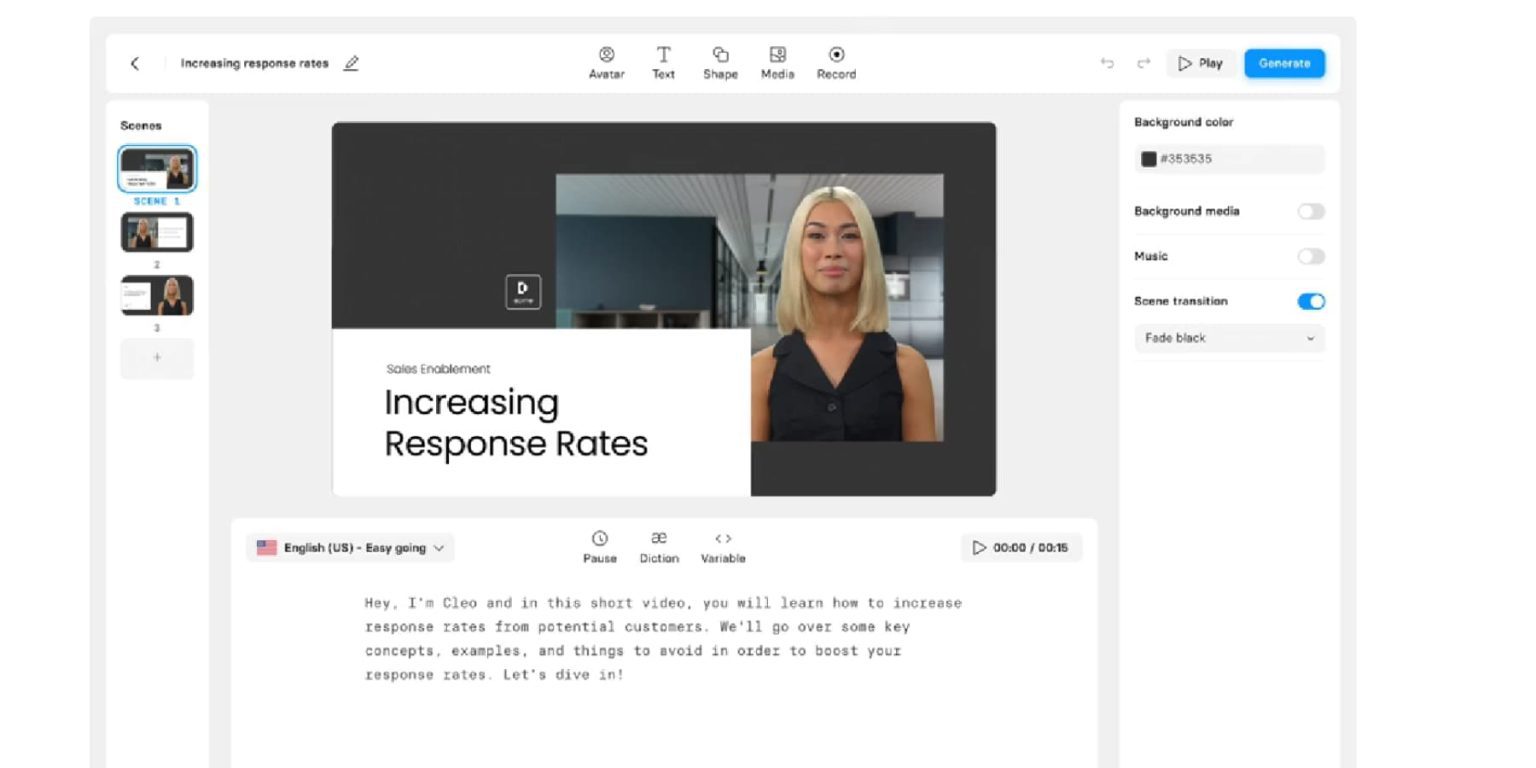Go back using the left arrow
Viewport: 1536px width, 768px height.
(135, 63)
